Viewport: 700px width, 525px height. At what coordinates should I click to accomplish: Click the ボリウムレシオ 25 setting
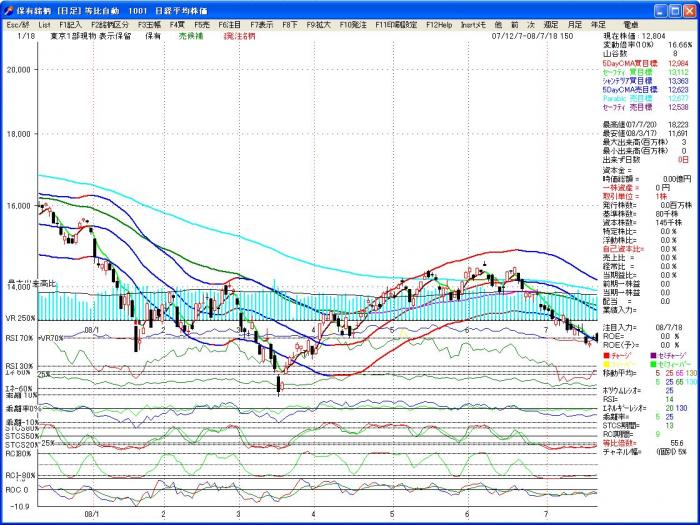[x=639, y=391]
